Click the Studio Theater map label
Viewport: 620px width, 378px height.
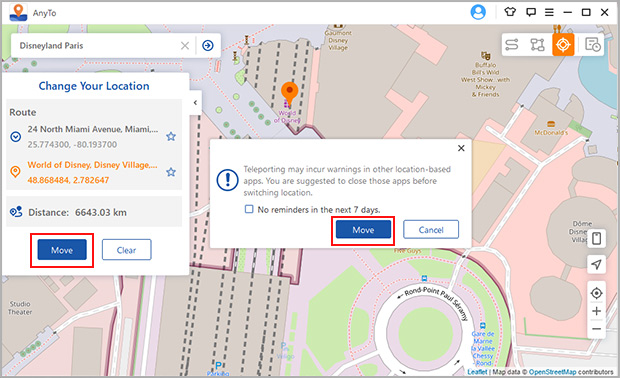click(20, 308)
